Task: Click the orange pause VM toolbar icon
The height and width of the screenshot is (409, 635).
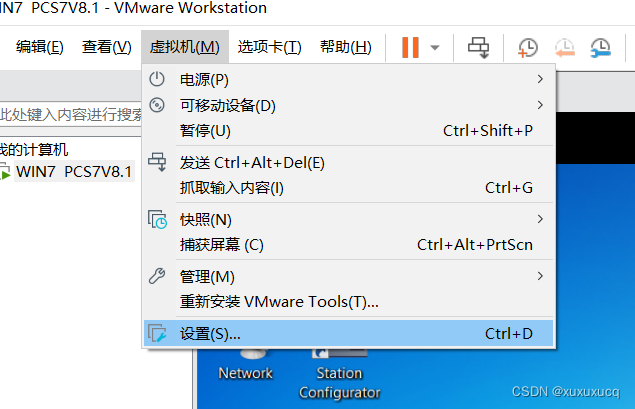Action: pyautogui.click(x=410, y=47)
